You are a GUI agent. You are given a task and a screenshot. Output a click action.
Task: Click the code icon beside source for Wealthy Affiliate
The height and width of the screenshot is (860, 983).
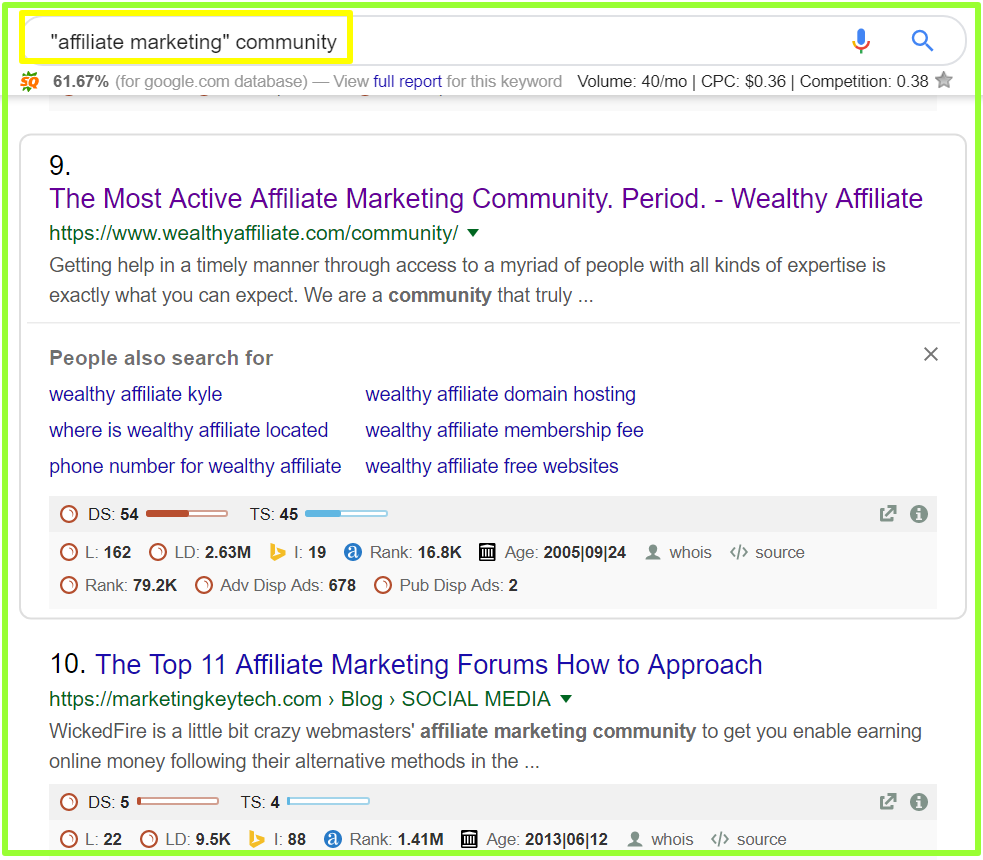739,552
